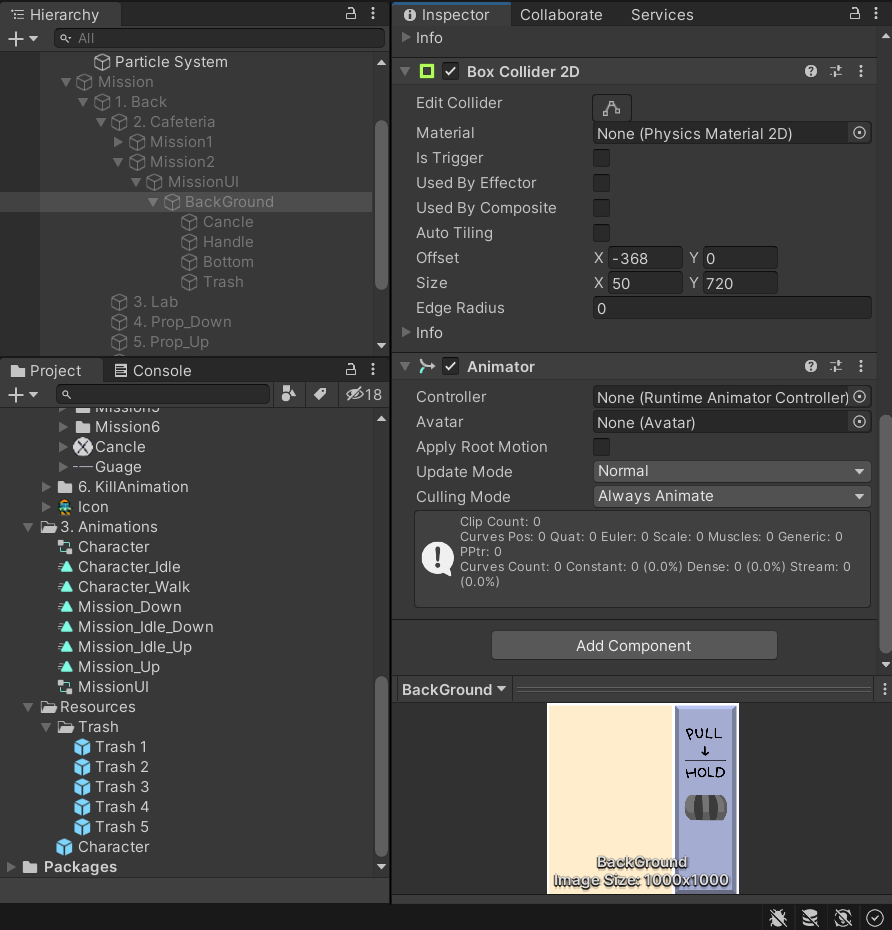Image resolution: width=892 pixels, height=930 pixels.
Task: Open the BackGround preview name dropdown
Action: tap(454, 690)
